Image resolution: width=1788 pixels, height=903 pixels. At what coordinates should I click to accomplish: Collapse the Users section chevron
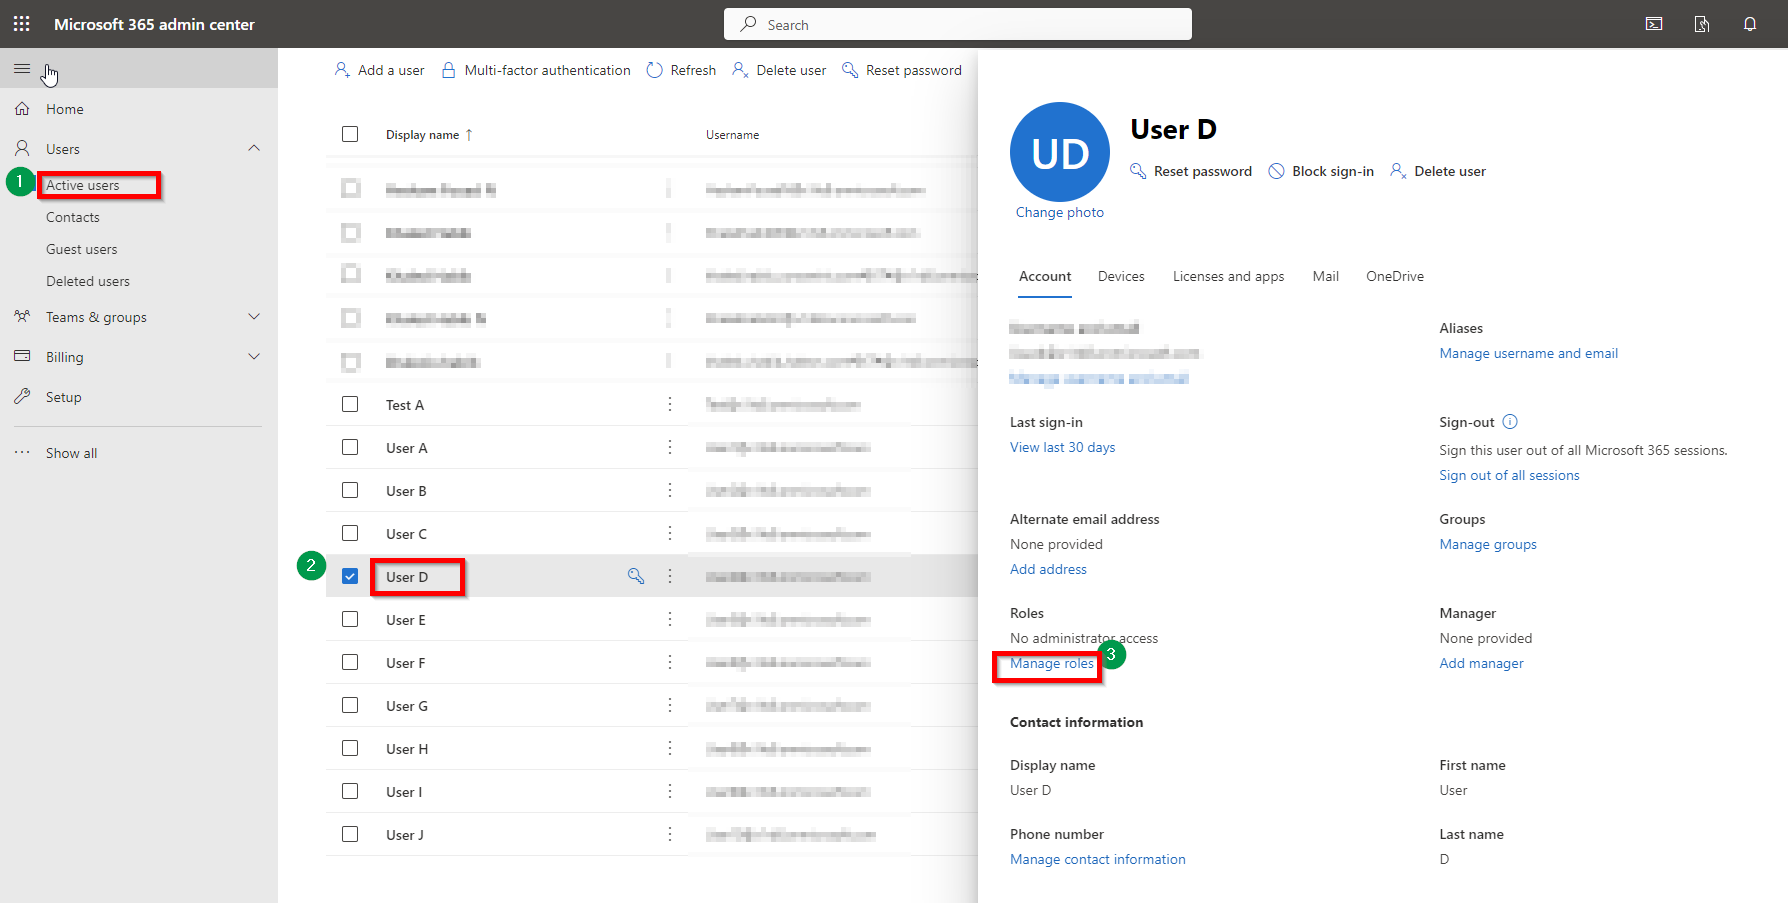click(254, 148)
